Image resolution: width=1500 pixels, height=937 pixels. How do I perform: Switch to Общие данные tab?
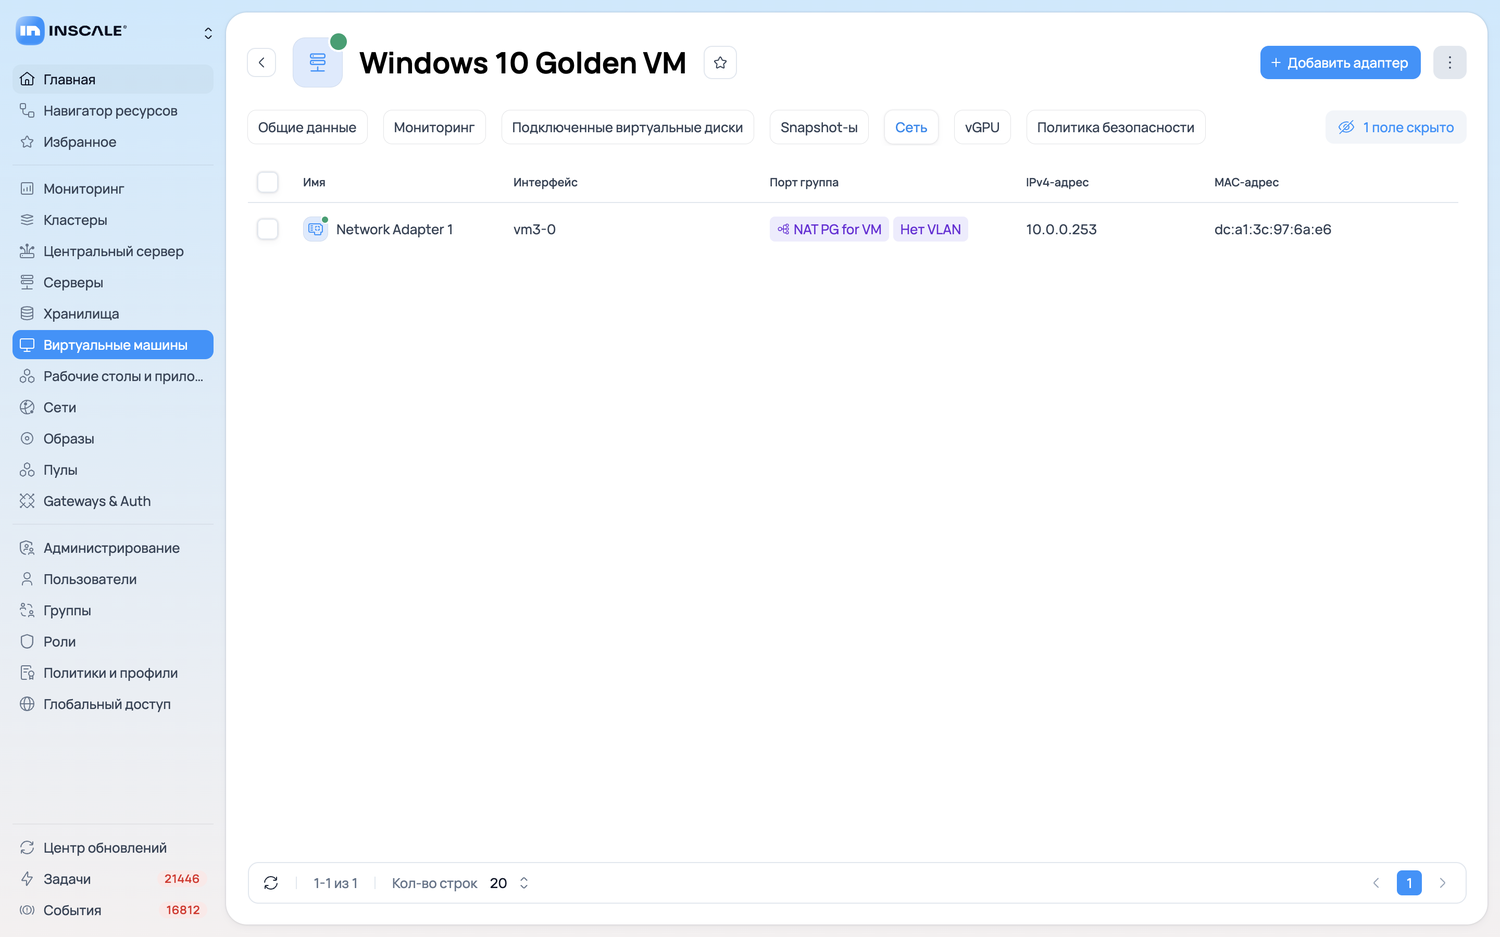(x=307, y=127)
